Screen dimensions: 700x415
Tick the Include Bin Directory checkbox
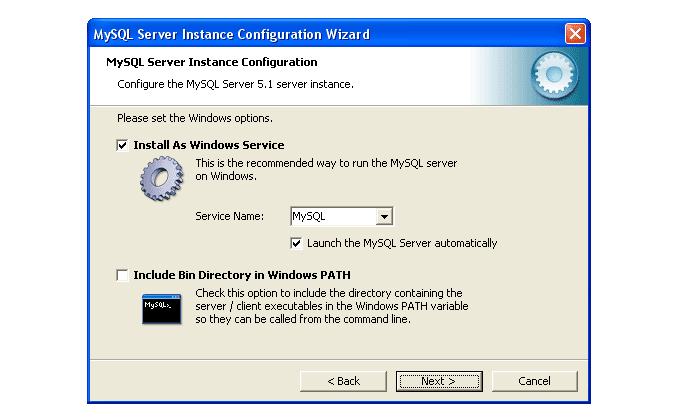(122, 274)
